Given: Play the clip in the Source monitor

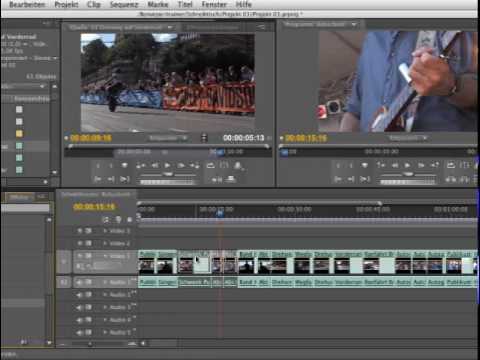Looking at the screenshot, I should (x=167, y=165).
